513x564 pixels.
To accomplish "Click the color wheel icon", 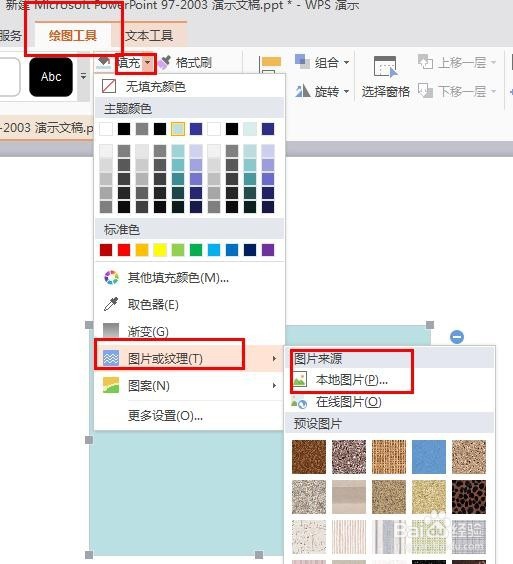I will click(111, 278).
